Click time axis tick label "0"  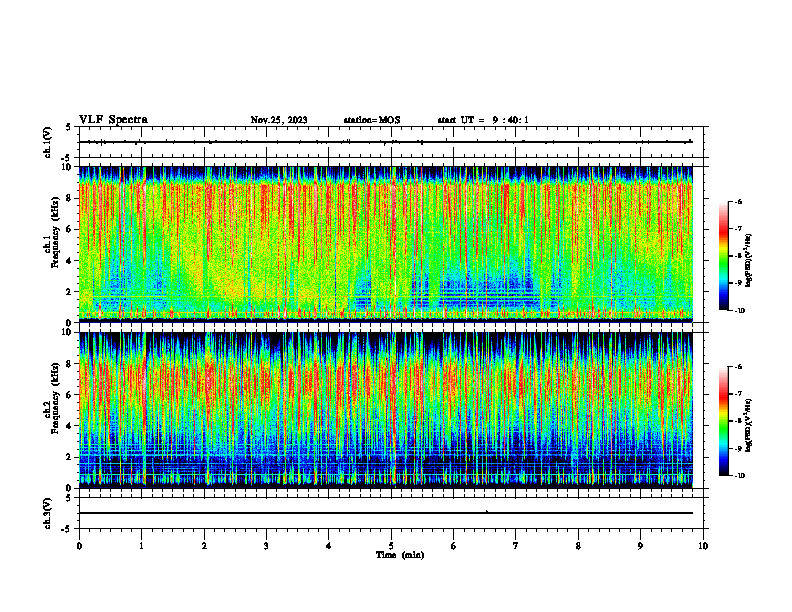point(79,546)
